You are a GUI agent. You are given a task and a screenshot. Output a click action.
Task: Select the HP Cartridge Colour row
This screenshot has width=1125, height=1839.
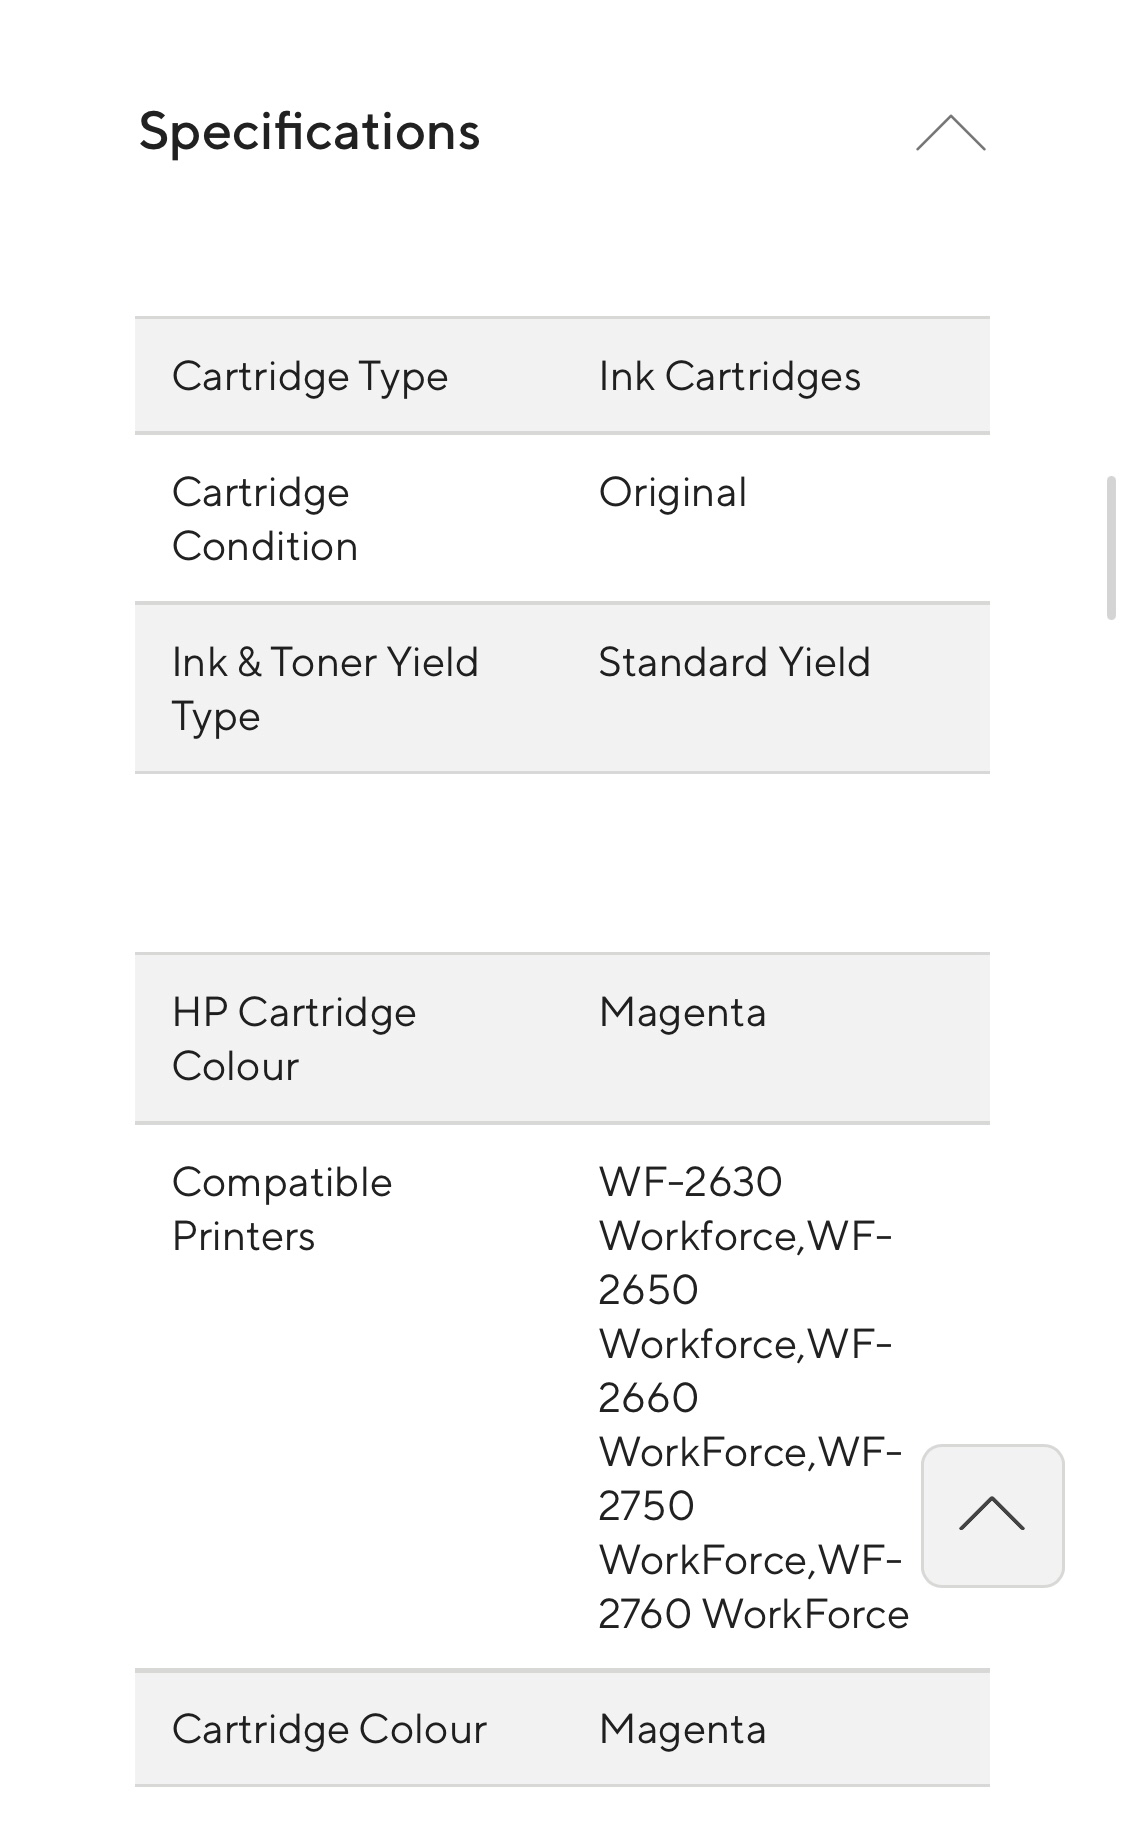[x=562, y=1038]
